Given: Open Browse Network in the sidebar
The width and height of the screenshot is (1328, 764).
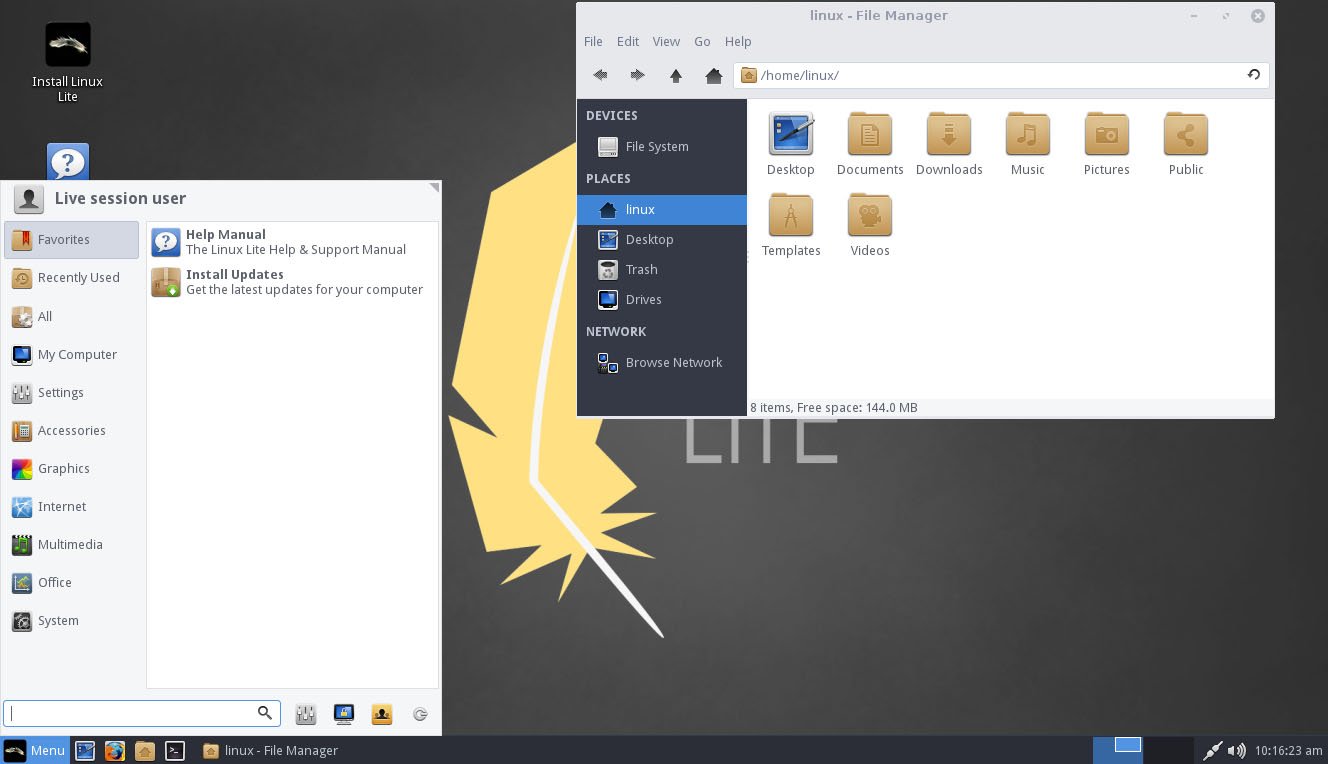Looking at the screenshot, I should pyautogui.click(x=662, y=362).
